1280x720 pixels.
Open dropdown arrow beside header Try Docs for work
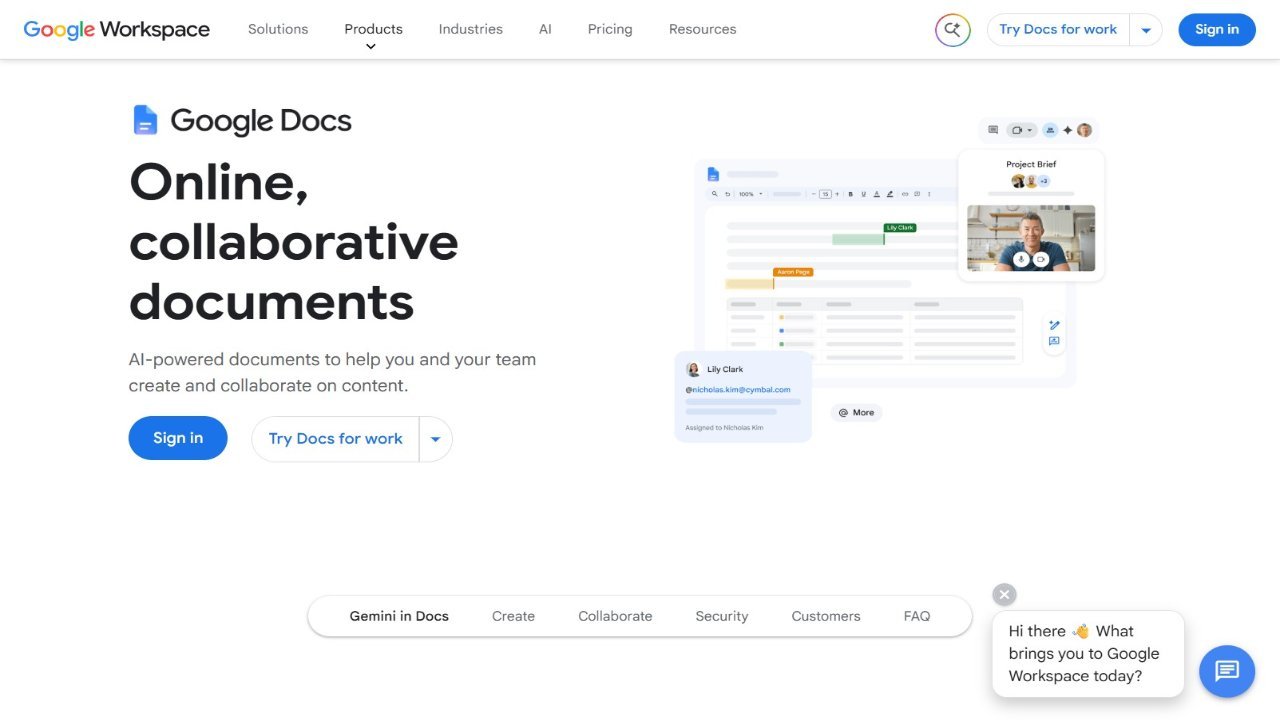(x=1146, y=30)
